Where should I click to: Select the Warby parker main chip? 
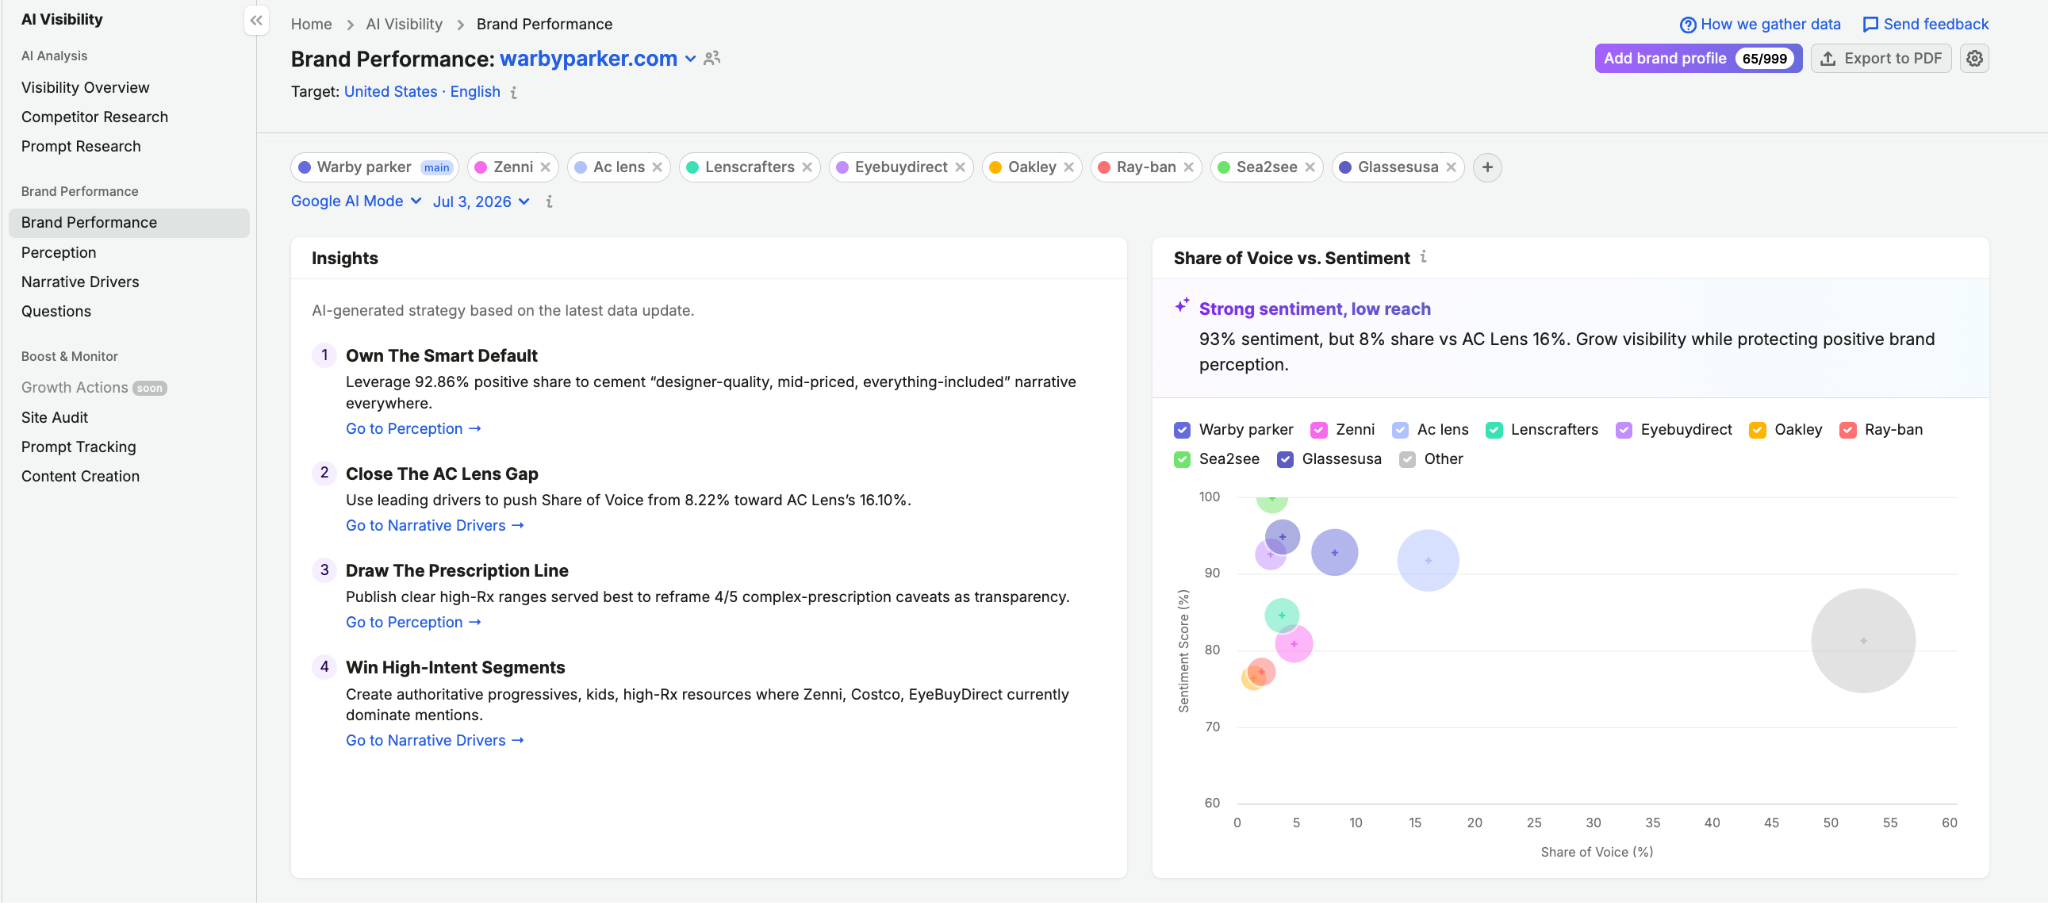click(x=375, y=167)
